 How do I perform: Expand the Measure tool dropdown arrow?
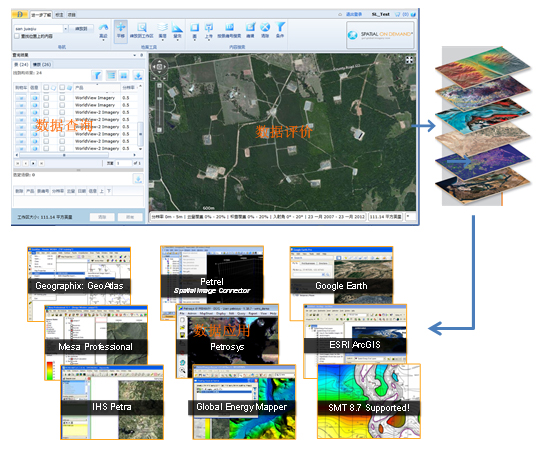(177, 40)
